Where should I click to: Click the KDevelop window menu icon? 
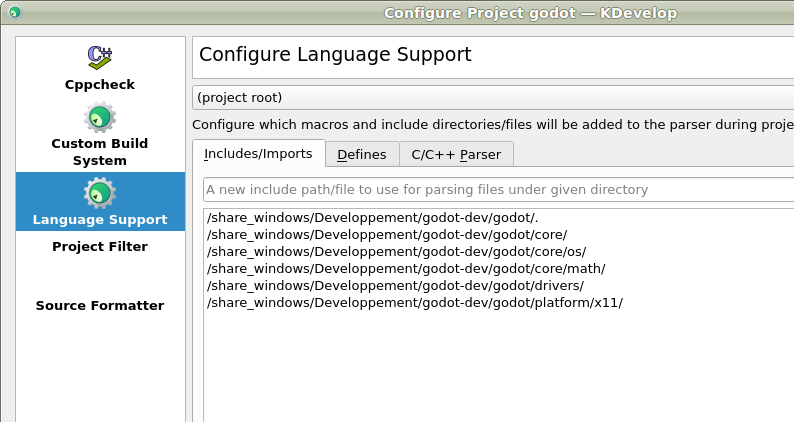(14, 13)
